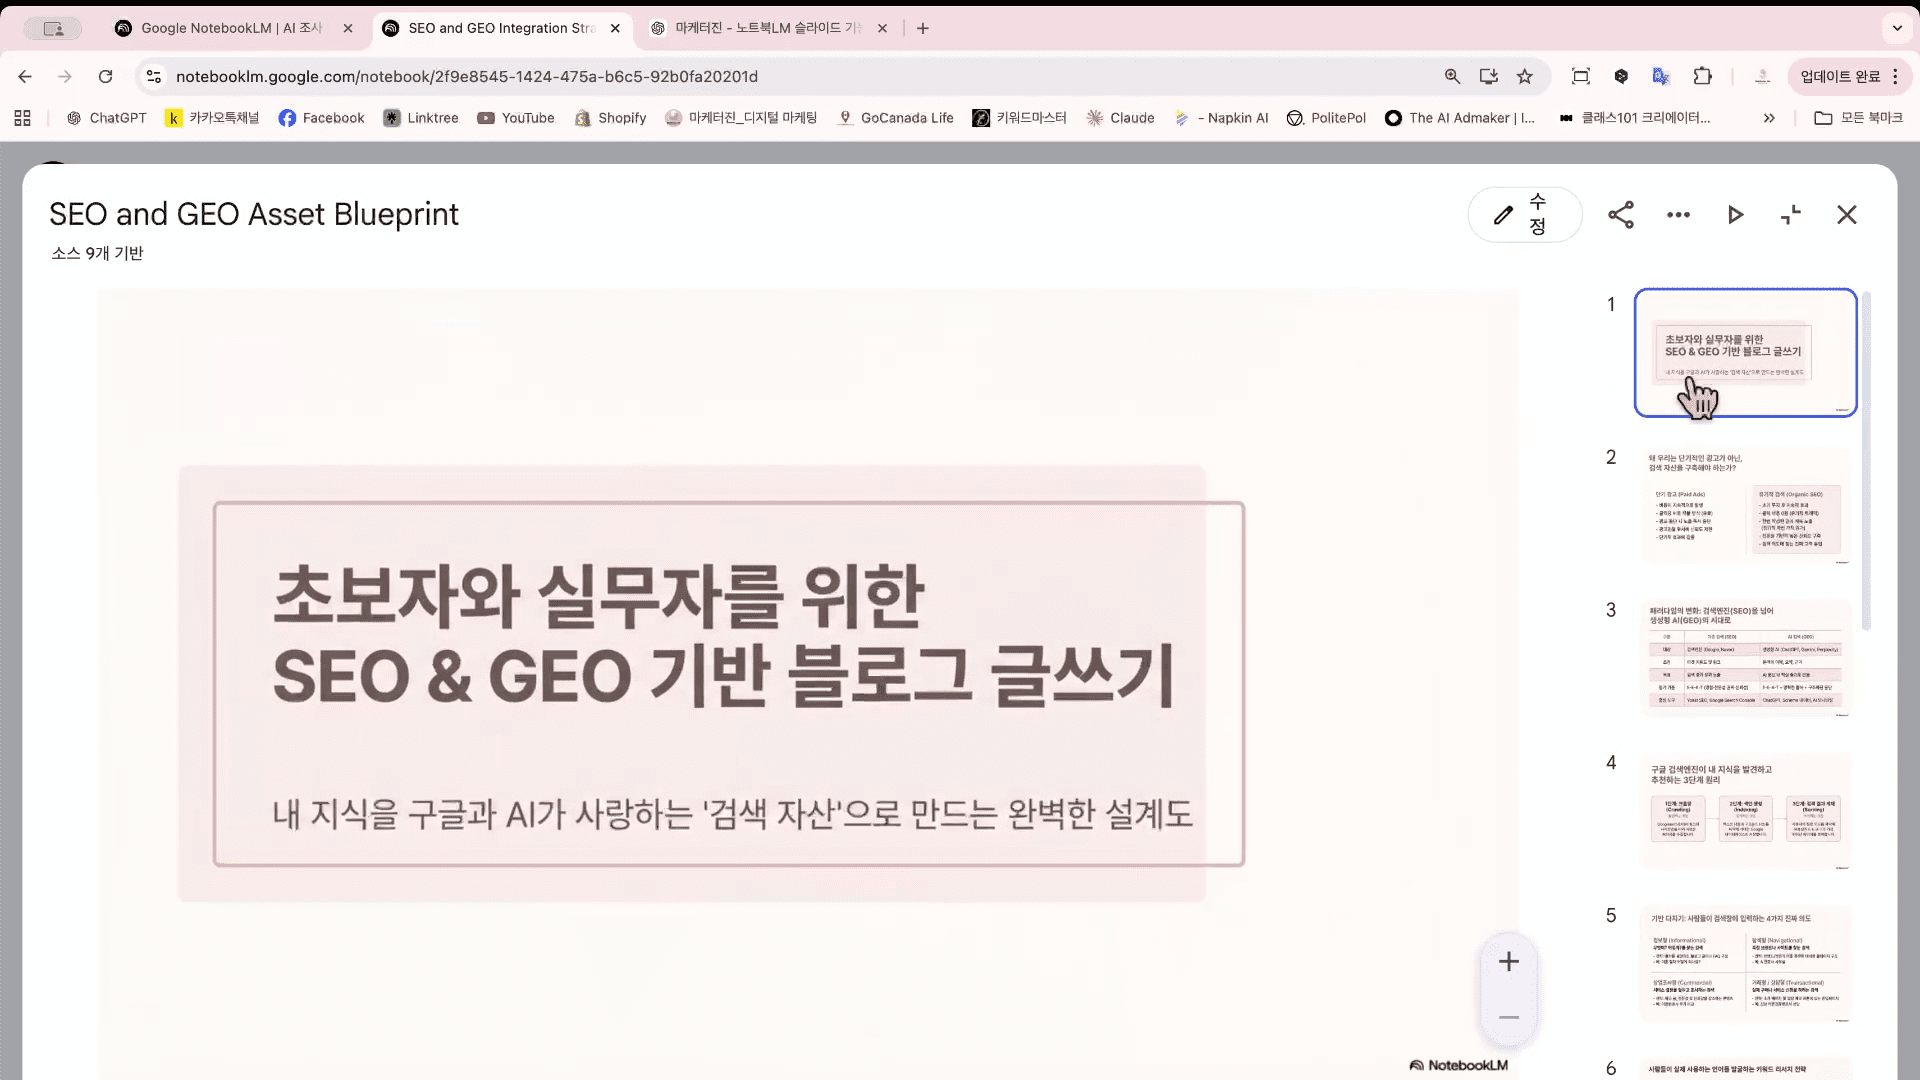Open the three-dot more options menu

click(1678, 215)
